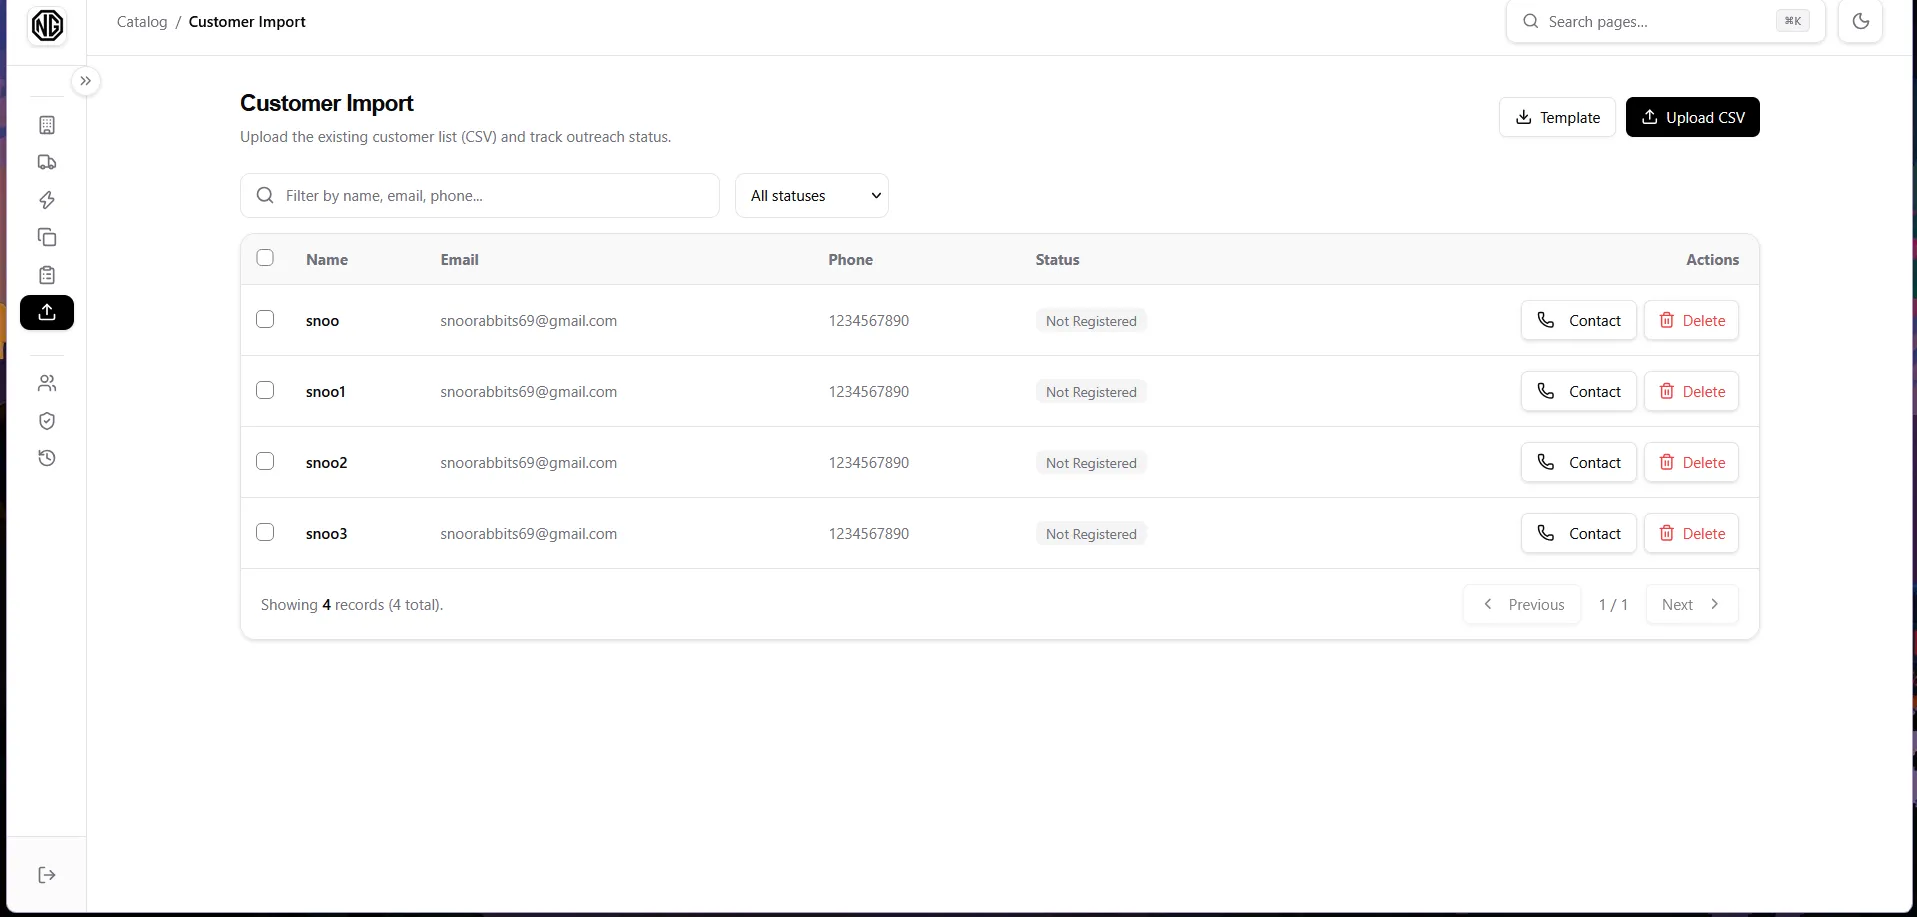
Task: Check the checkbox for snoo row
Action: point(265,319)
